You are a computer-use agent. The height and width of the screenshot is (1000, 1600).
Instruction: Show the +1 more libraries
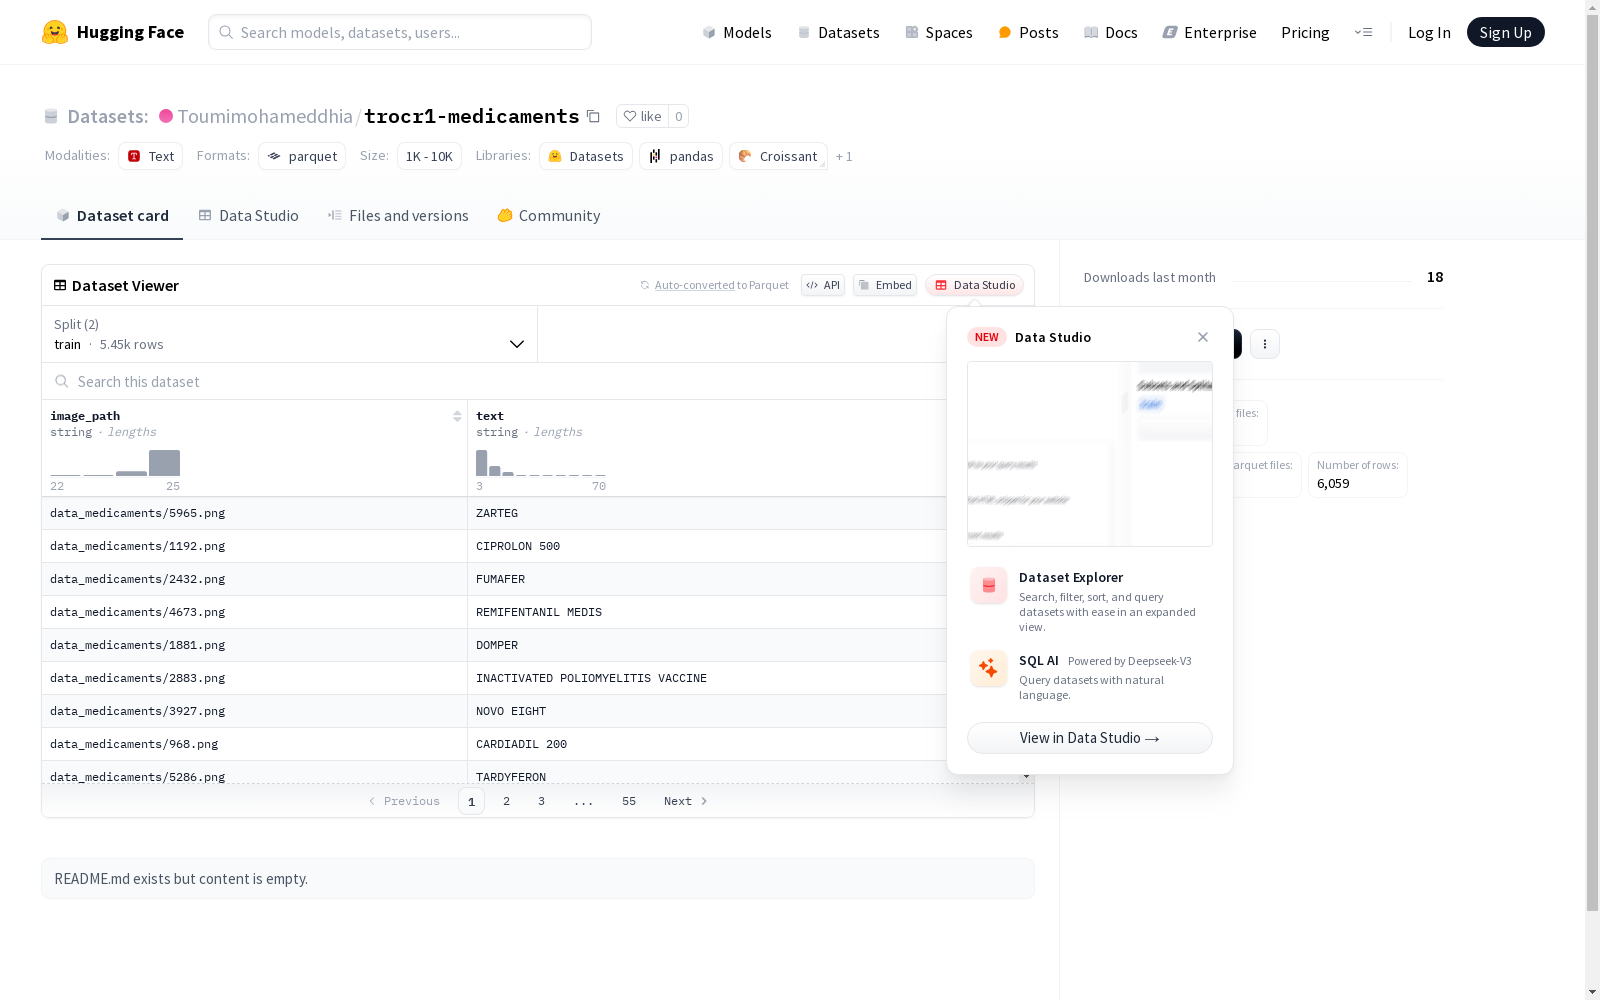click(x=844, y=156)
